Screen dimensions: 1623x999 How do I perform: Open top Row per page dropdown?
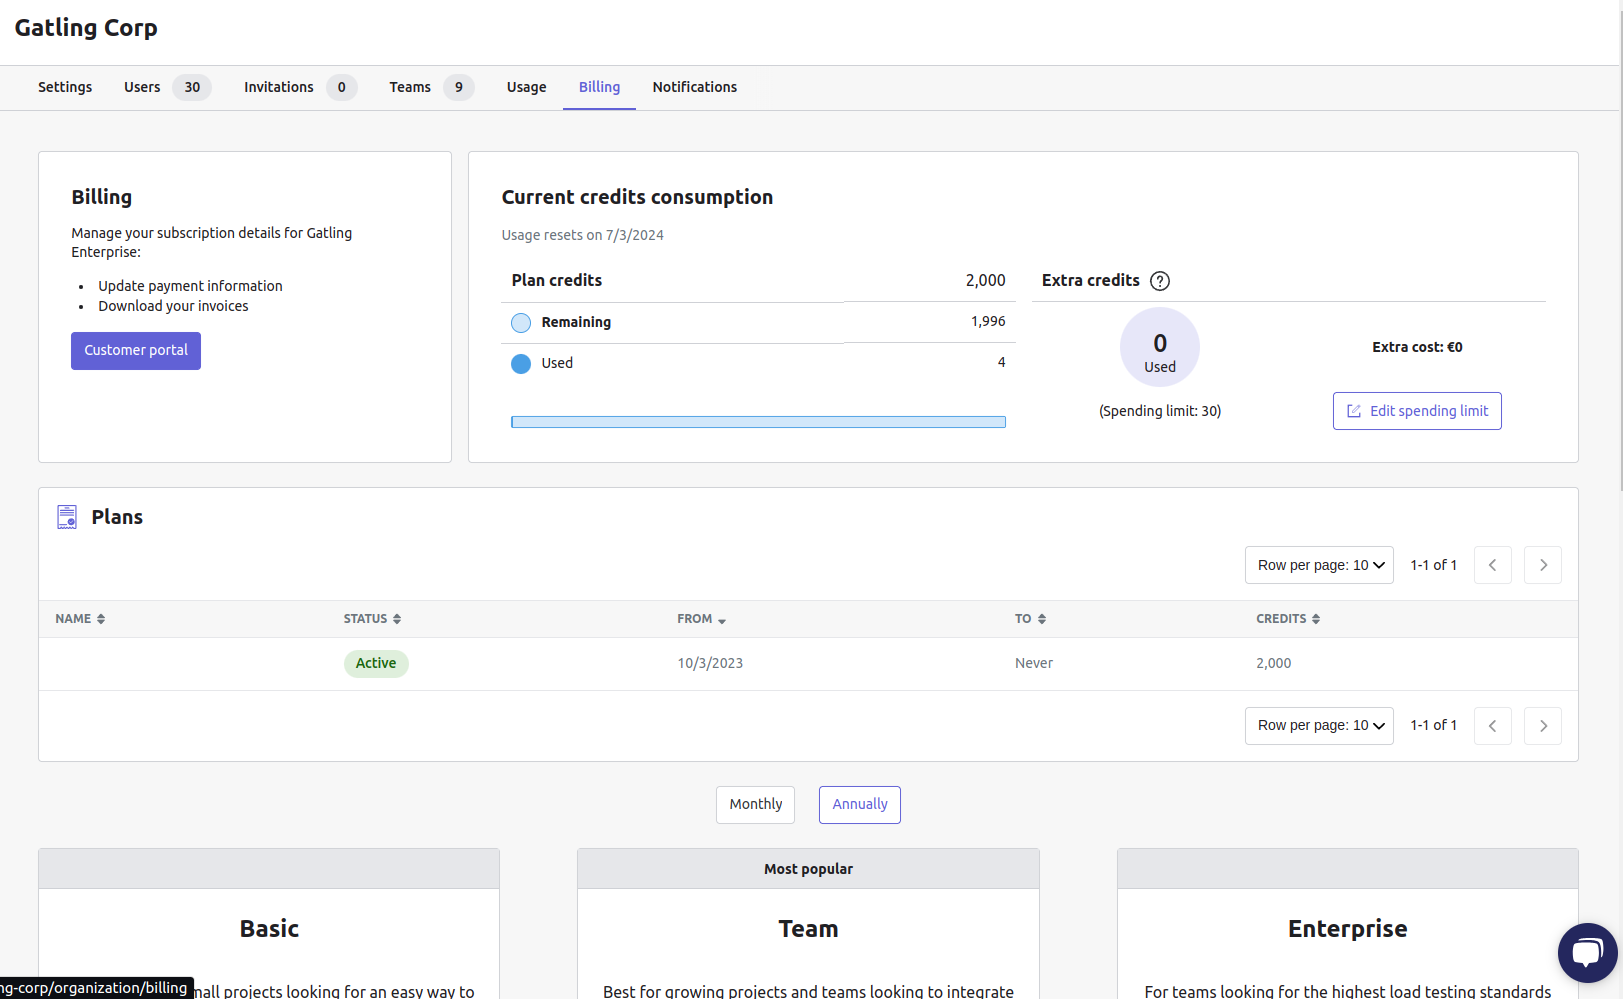(x=1319, y=565)
